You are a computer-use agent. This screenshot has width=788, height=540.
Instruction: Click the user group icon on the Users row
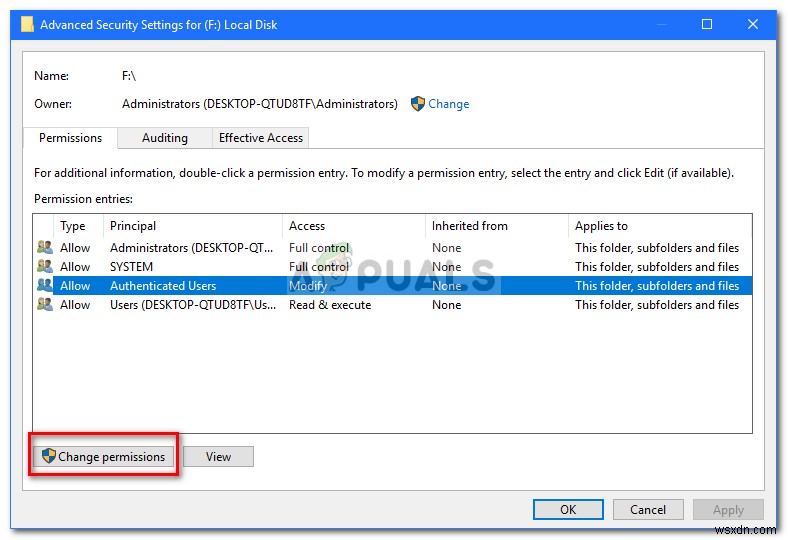45,304
